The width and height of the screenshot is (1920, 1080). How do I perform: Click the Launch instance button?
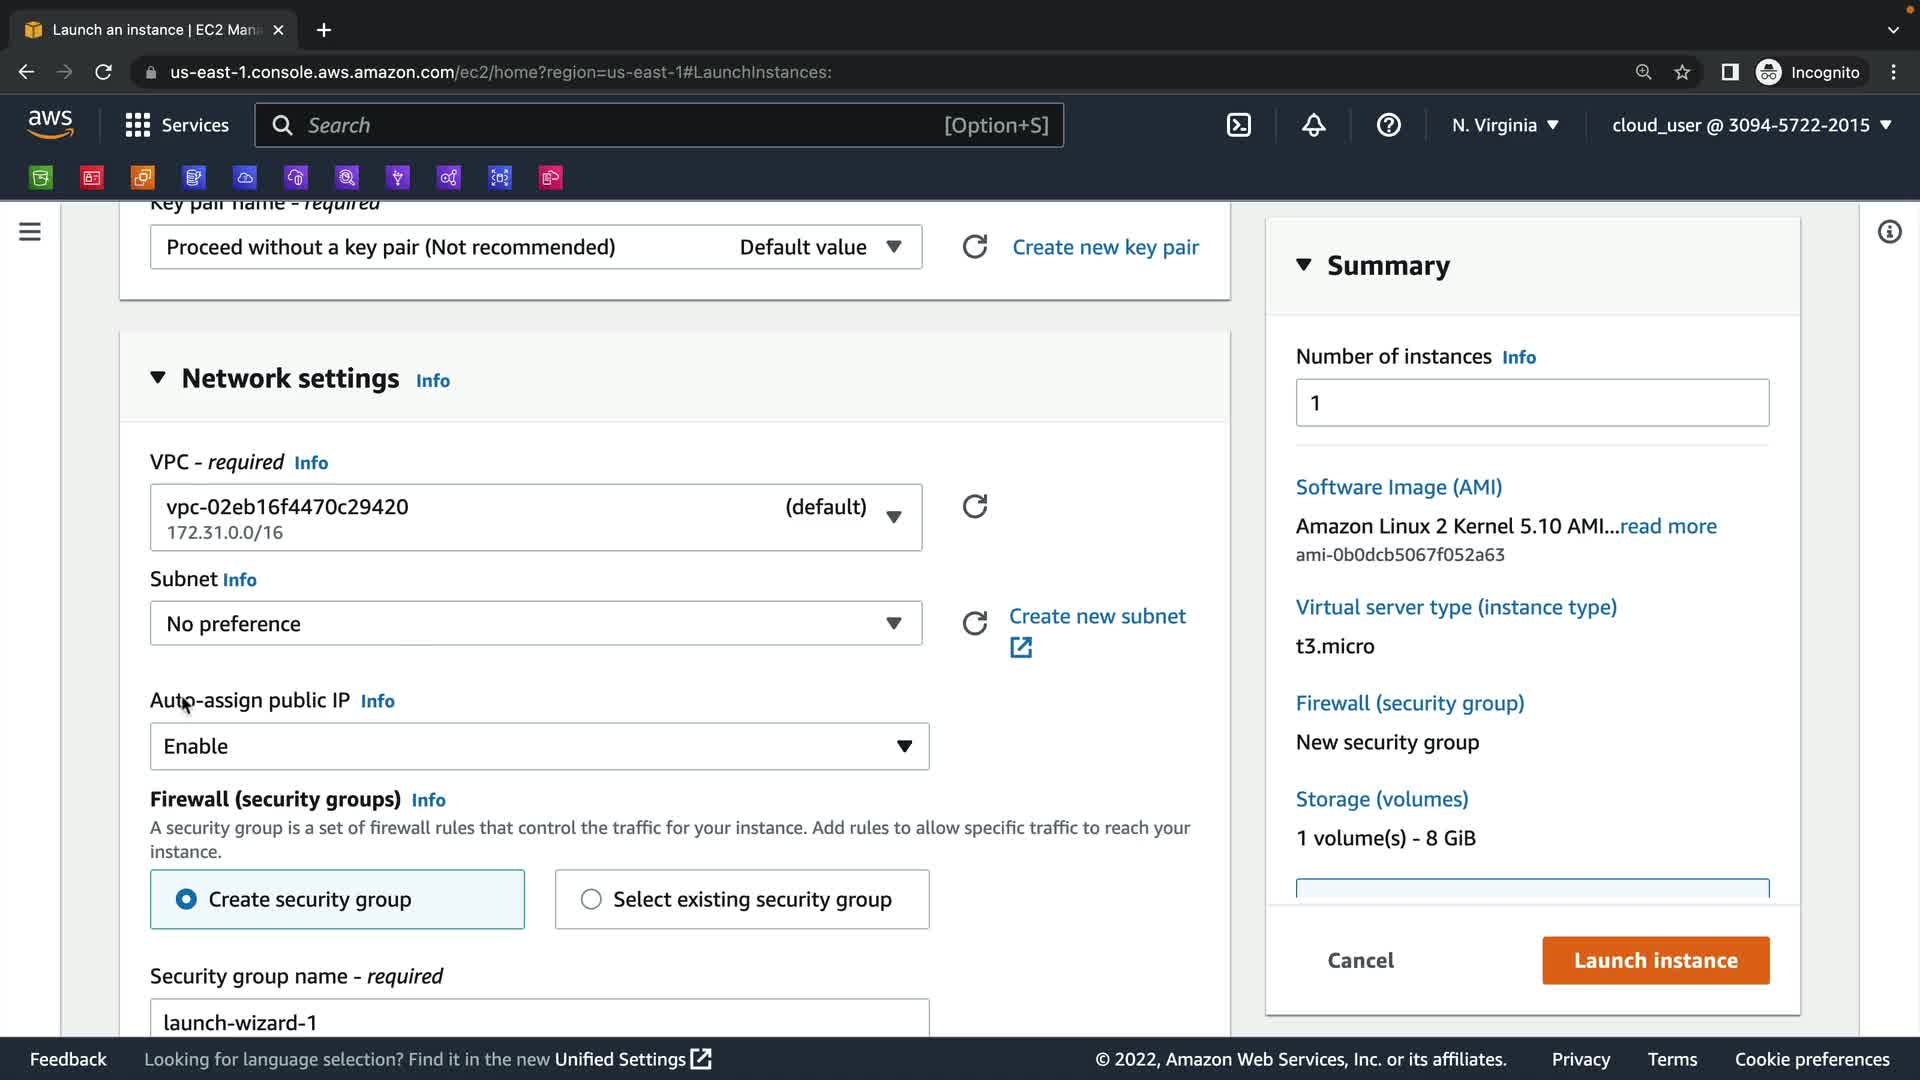click(x=1655, y=960)
